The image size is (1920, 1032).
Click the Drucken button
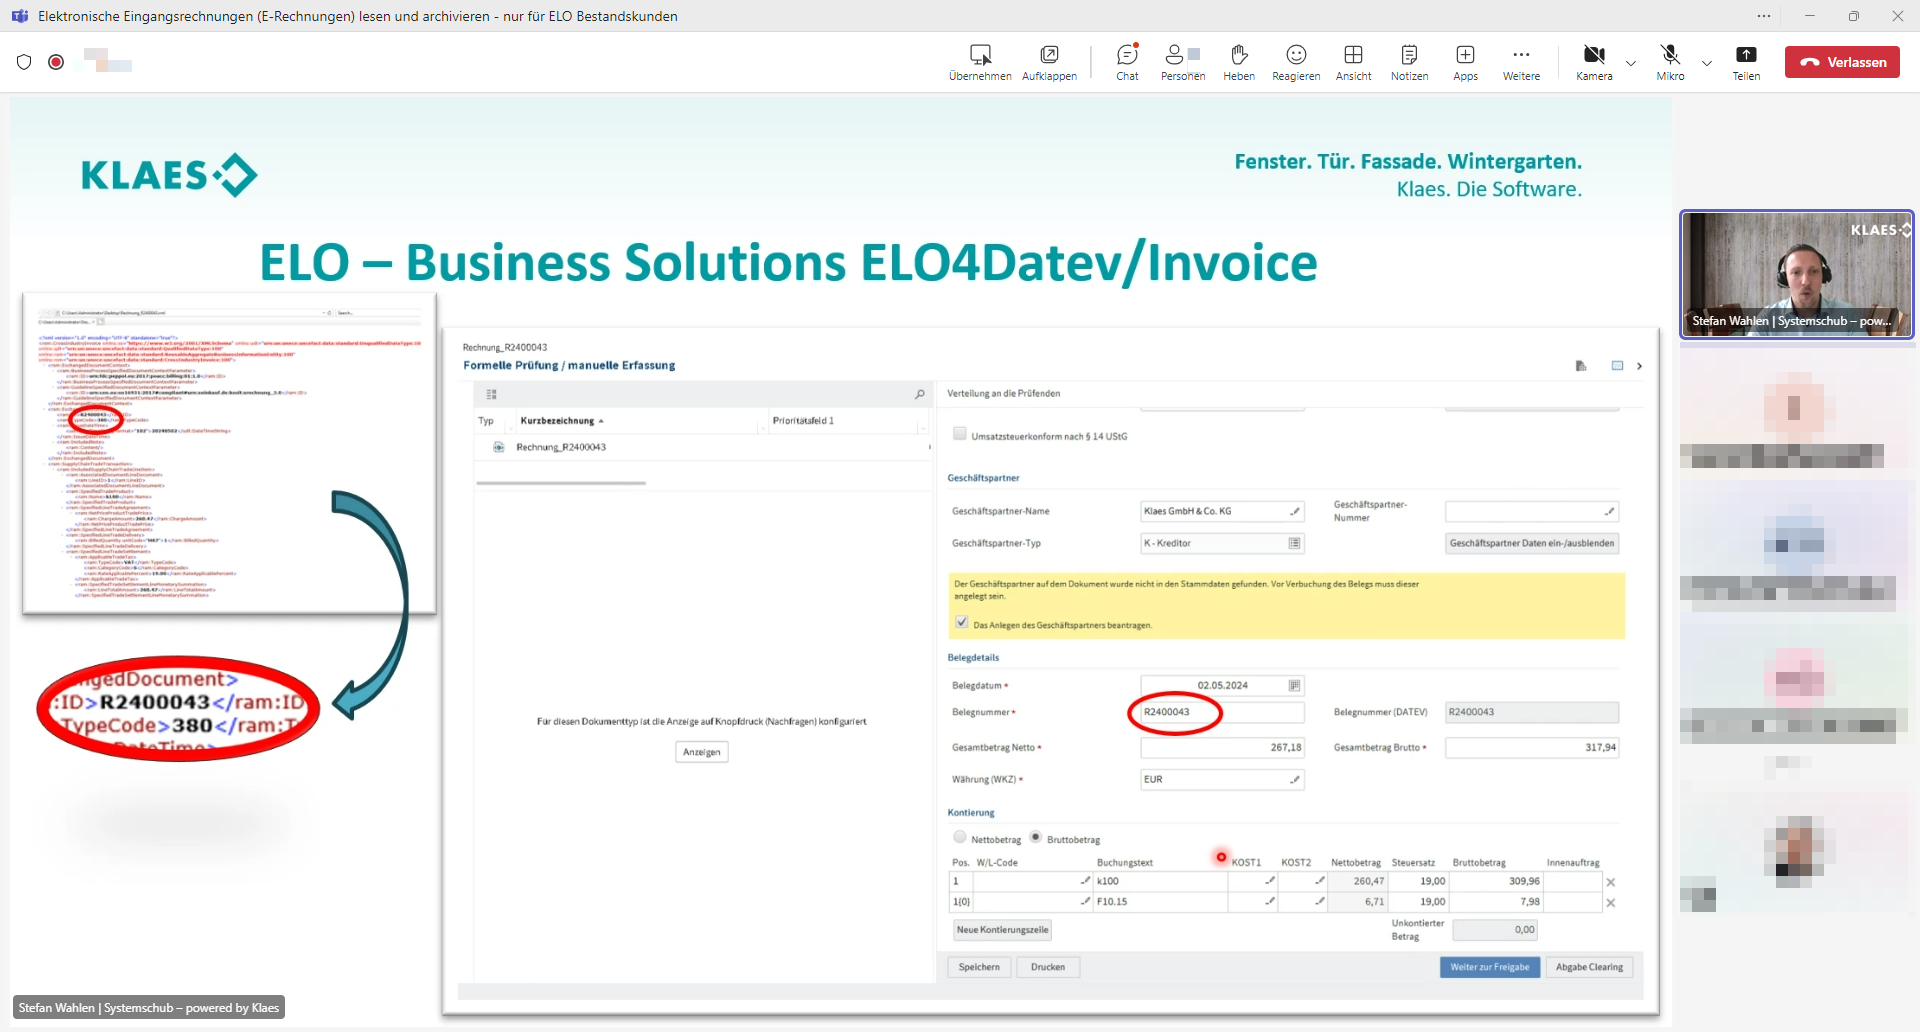pyautogui.click(x=1048, y=967)
